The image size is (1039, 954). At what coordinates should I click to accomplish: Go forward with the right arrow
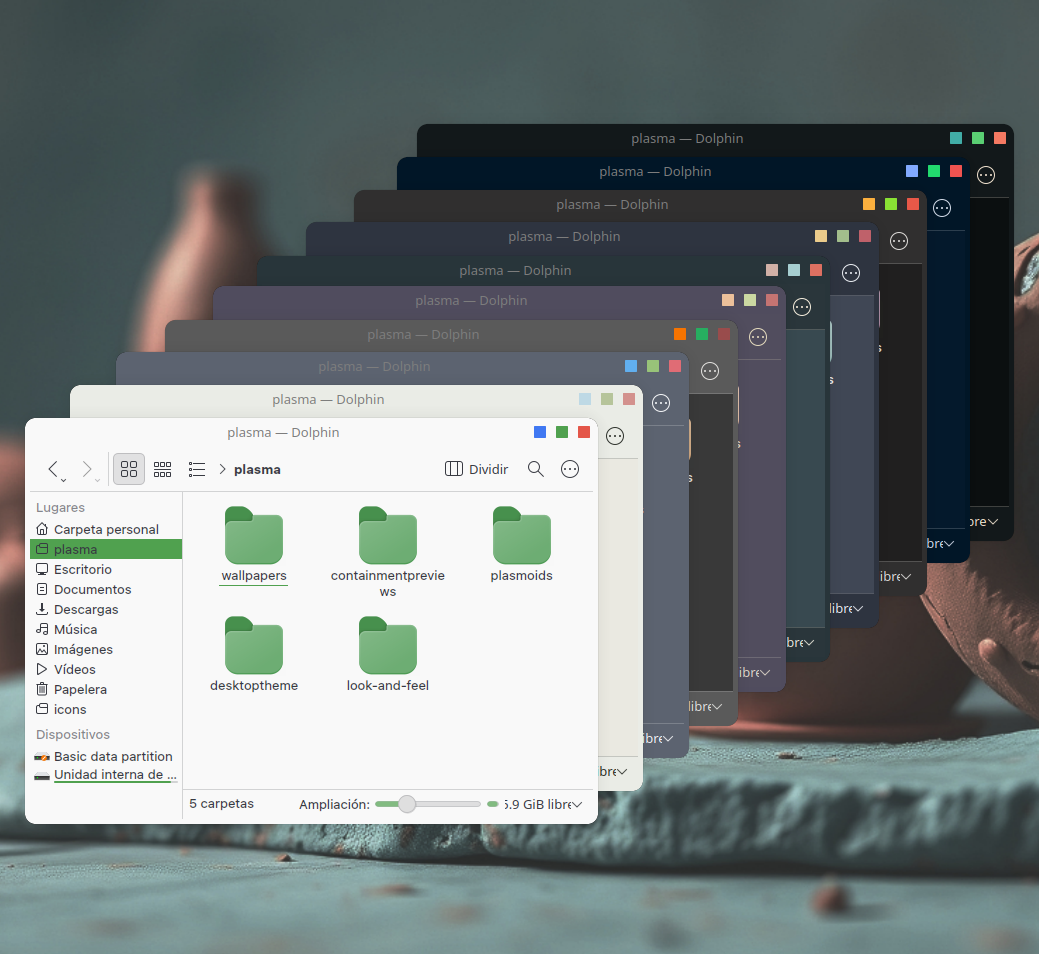coord(86,469)
